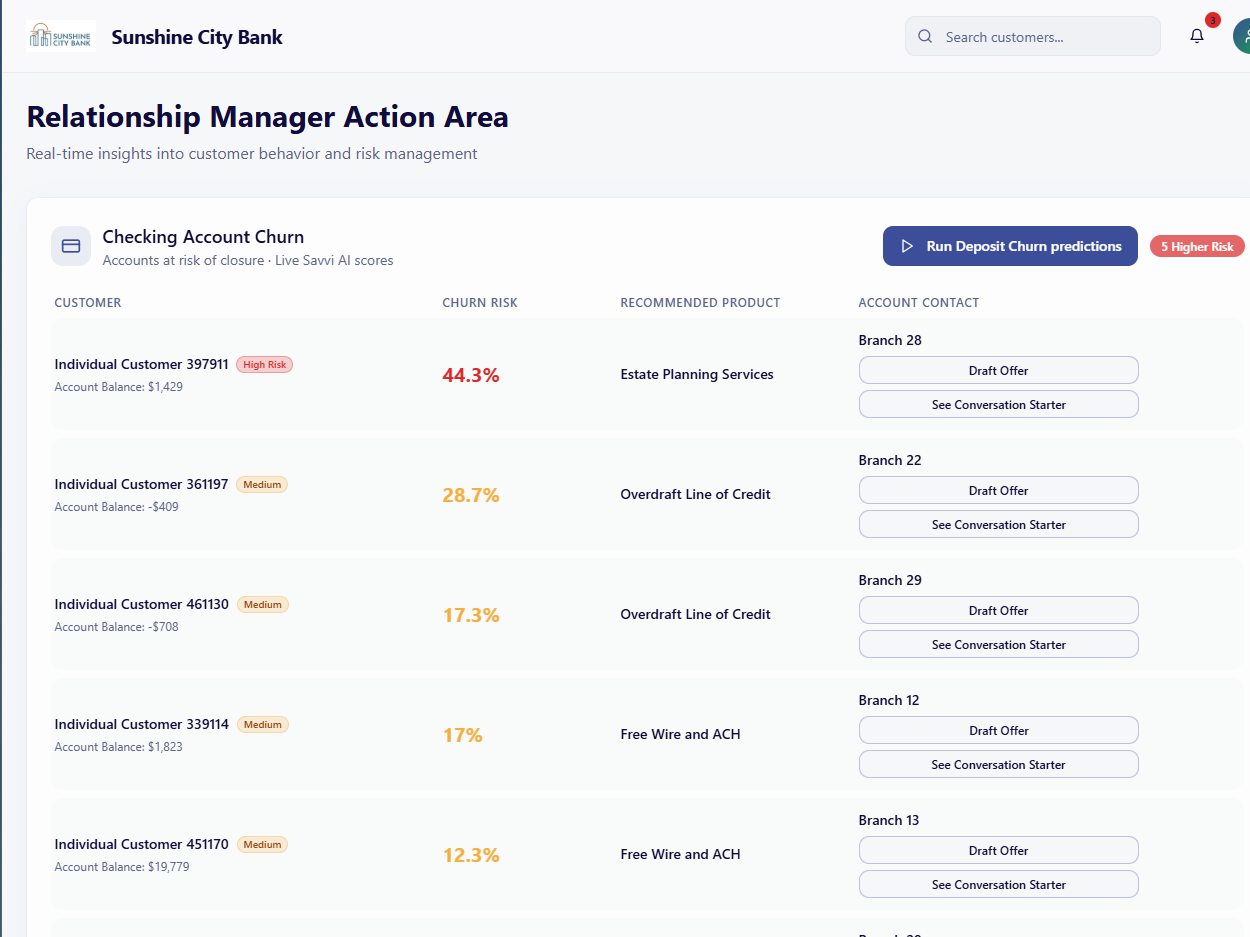Click Overdraft Line of Credit for customer 361197
Viewport: 1250px width, 937px height.
695,494
